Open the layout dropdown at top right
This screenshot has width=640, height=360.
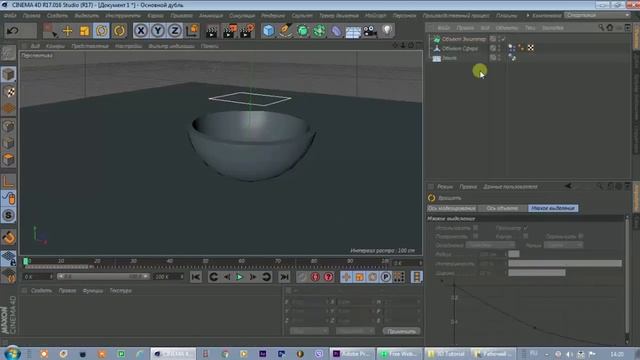pos(598,16)
